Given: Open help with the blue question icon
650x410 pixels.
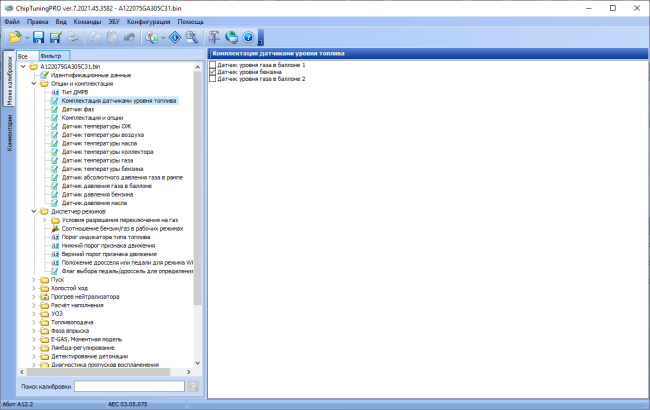Looking at the screenshot, I should [x=248, y=37].
